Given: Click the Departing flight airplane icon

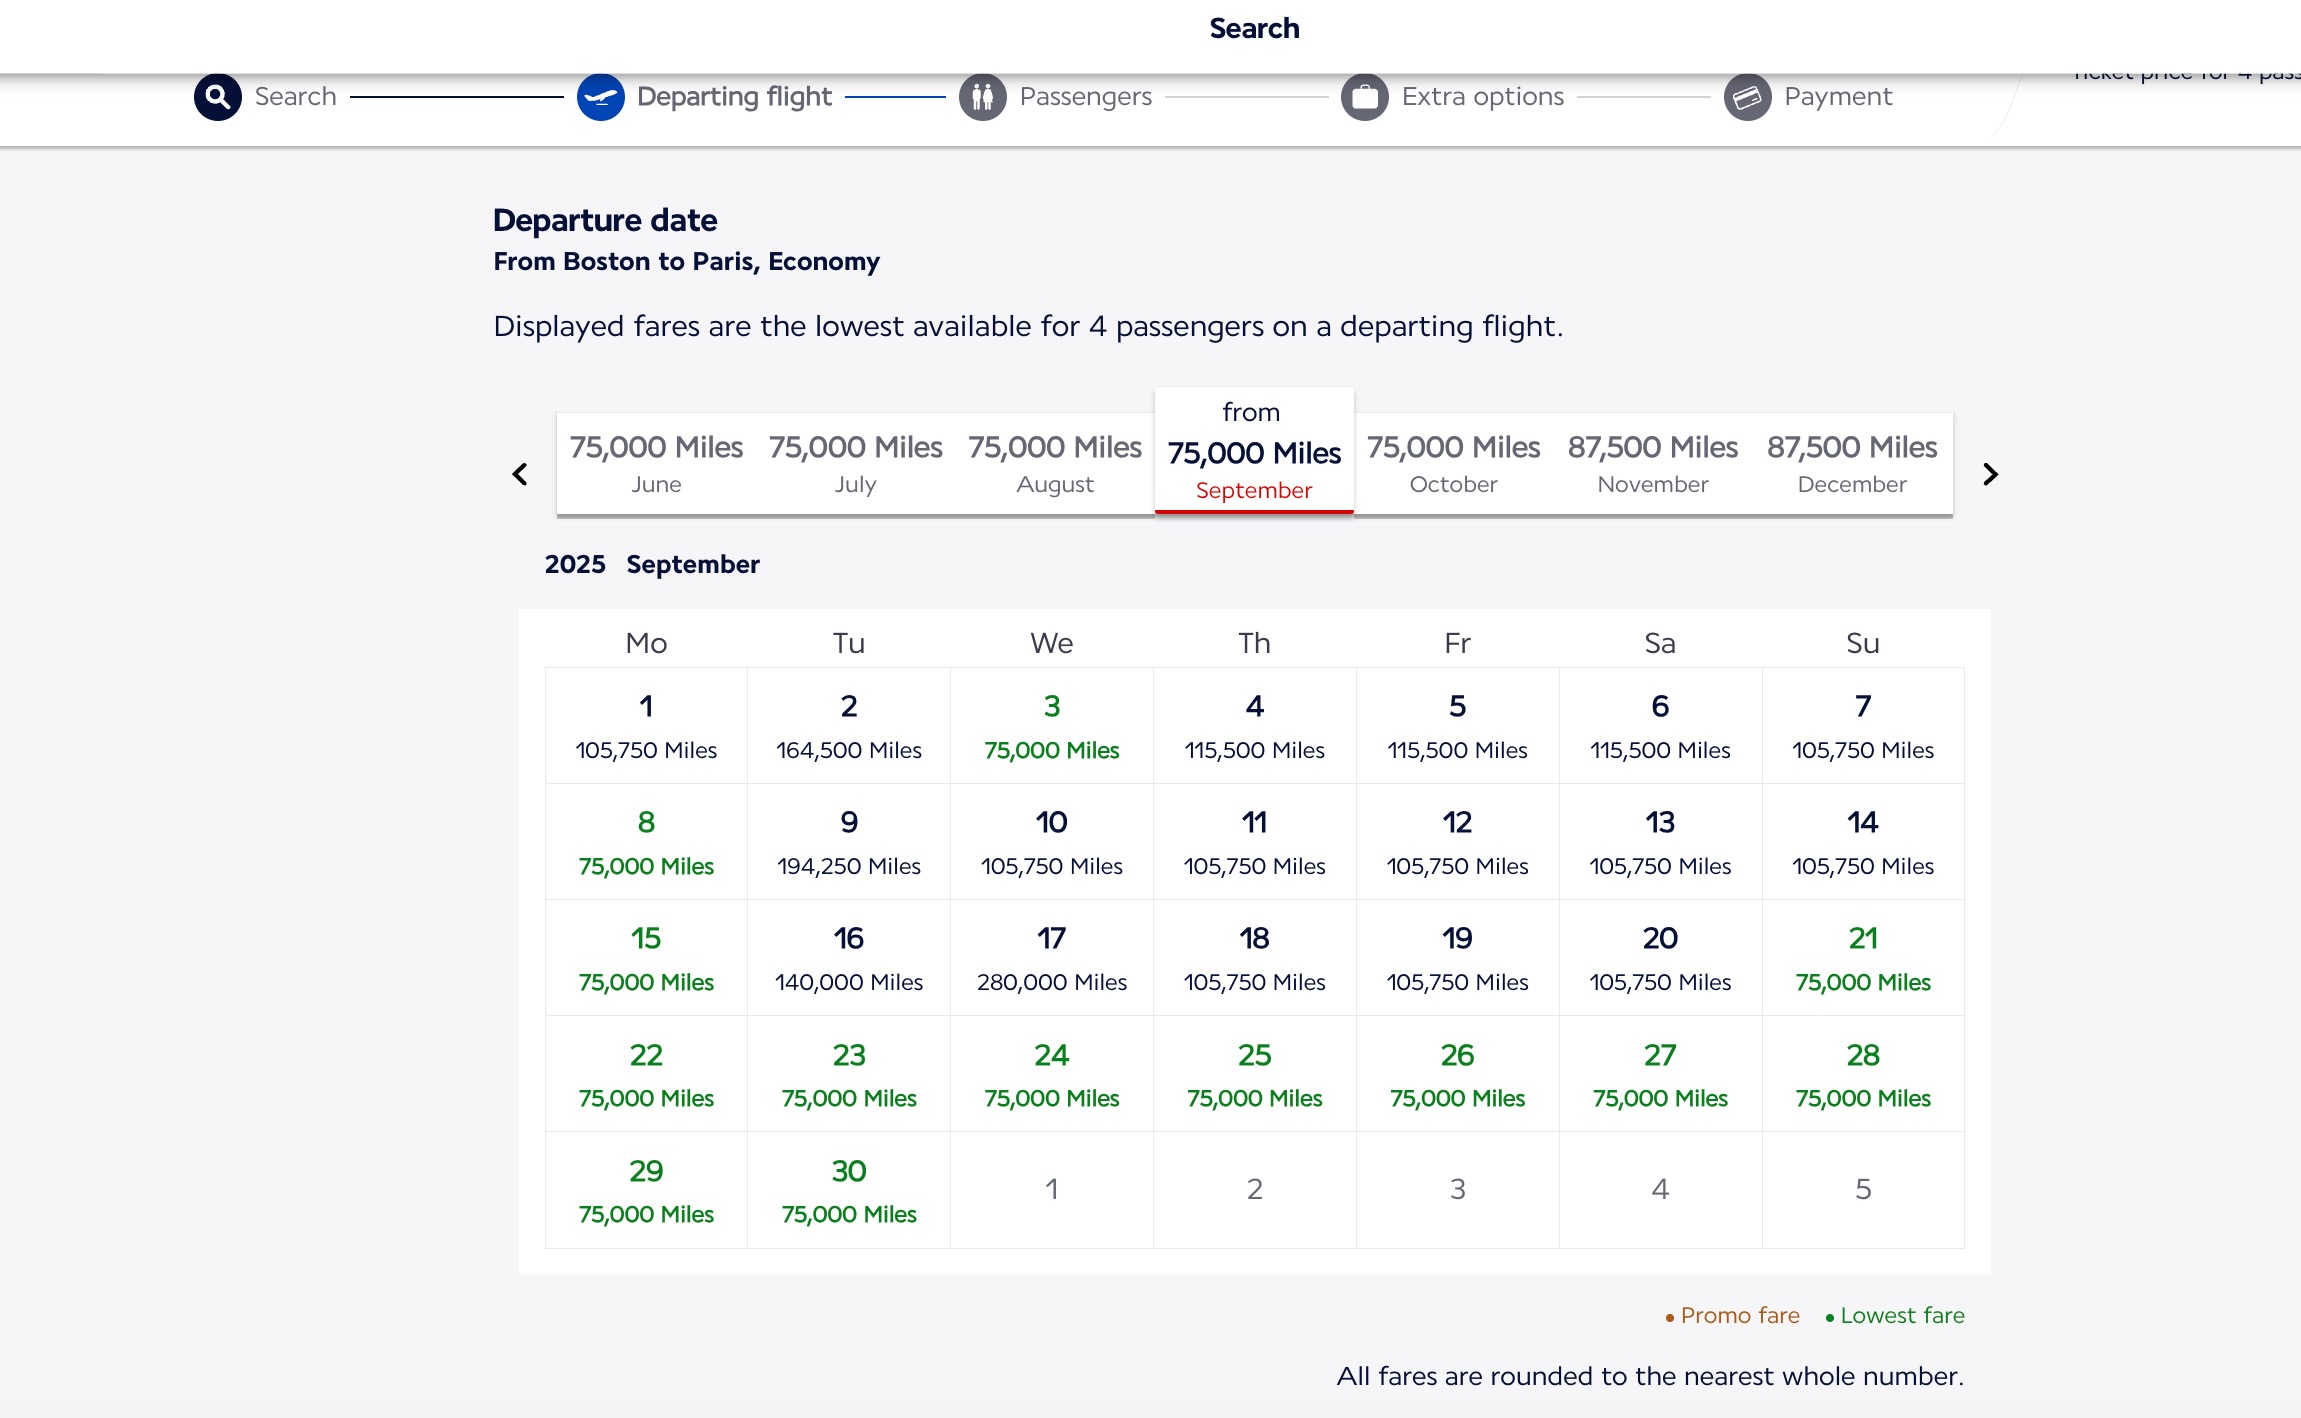Looking at the screenshot, I should pyautogui.click(x=600, y=97).
